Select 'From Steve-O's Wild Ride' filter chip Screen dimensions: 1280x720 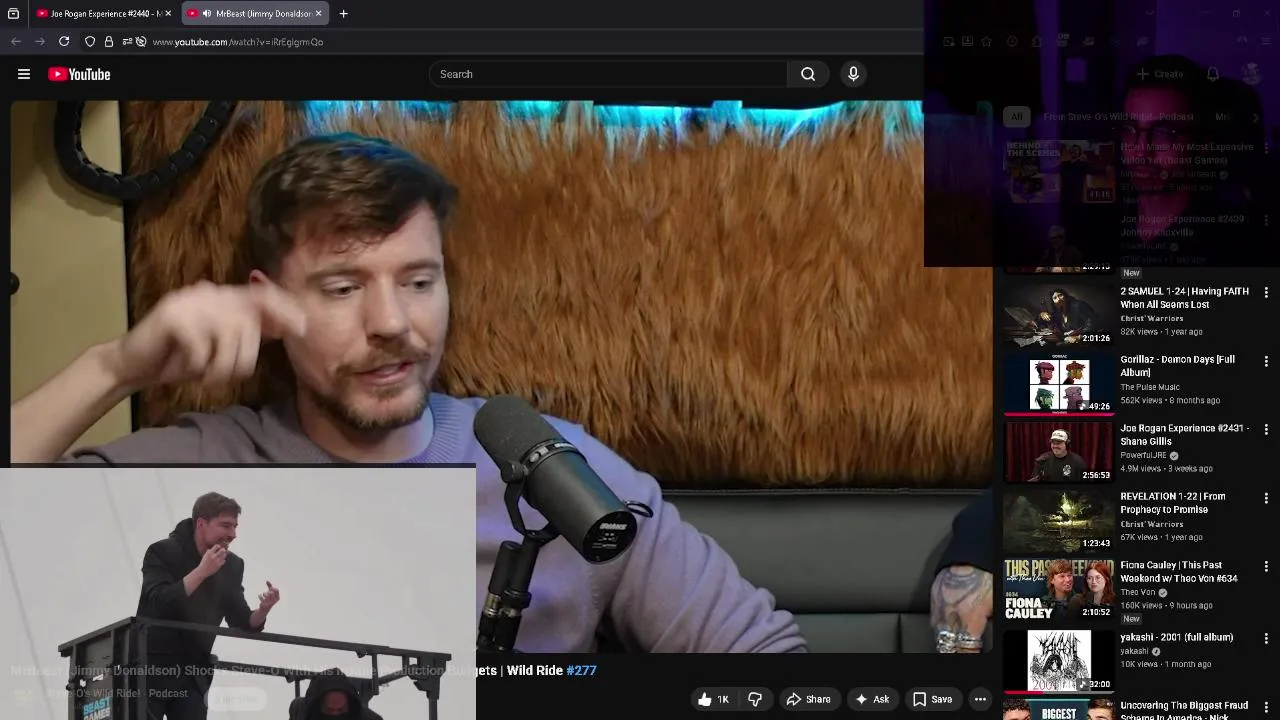(1118, 117)
